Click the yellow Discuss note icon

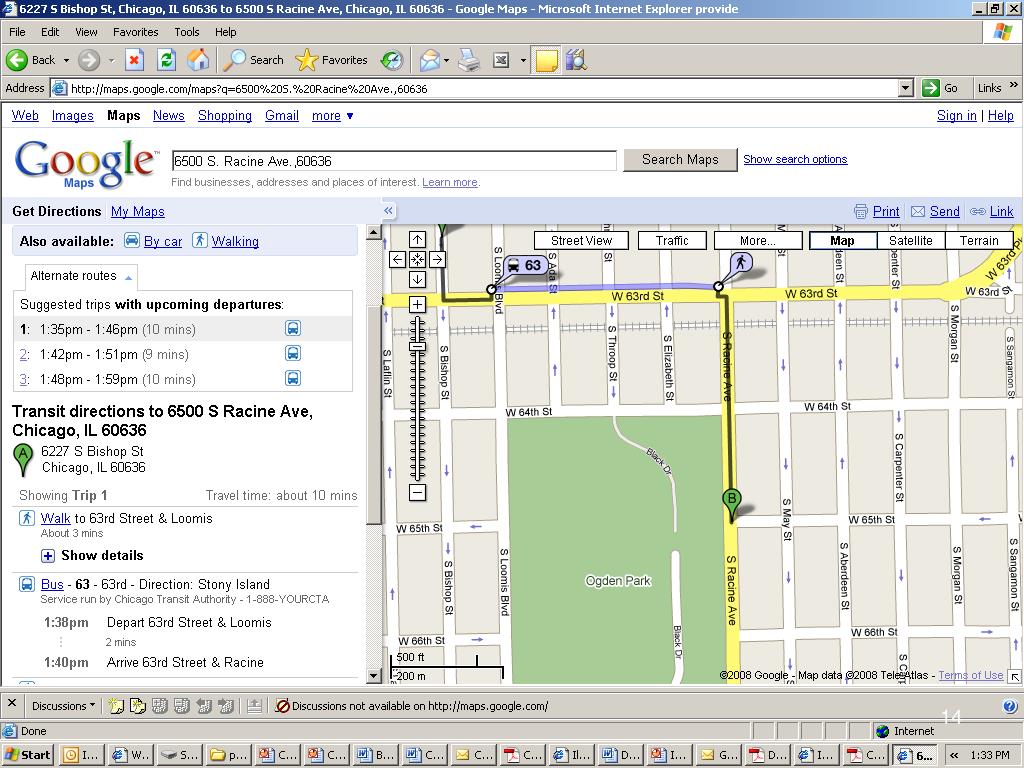tap(546, 60)
